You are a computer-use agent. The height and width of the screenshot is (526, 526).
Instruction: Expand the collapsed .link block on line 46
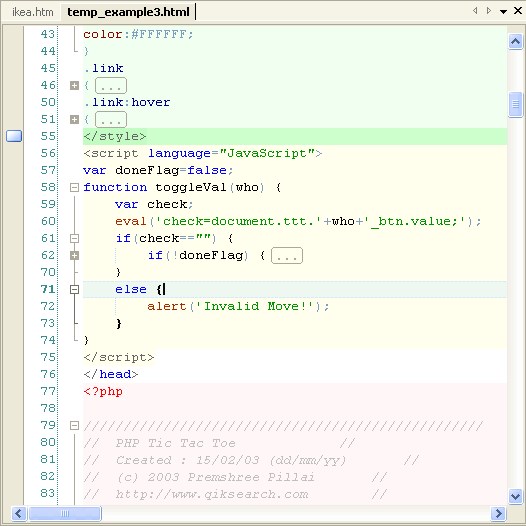tap(74, 86)
